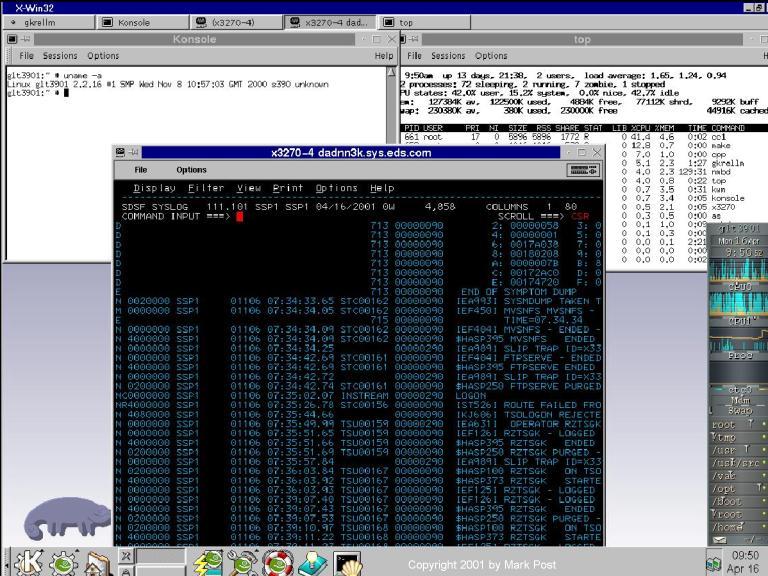Open the SDSF Filter menu
The image size is (768, 576).
[206, 188]
